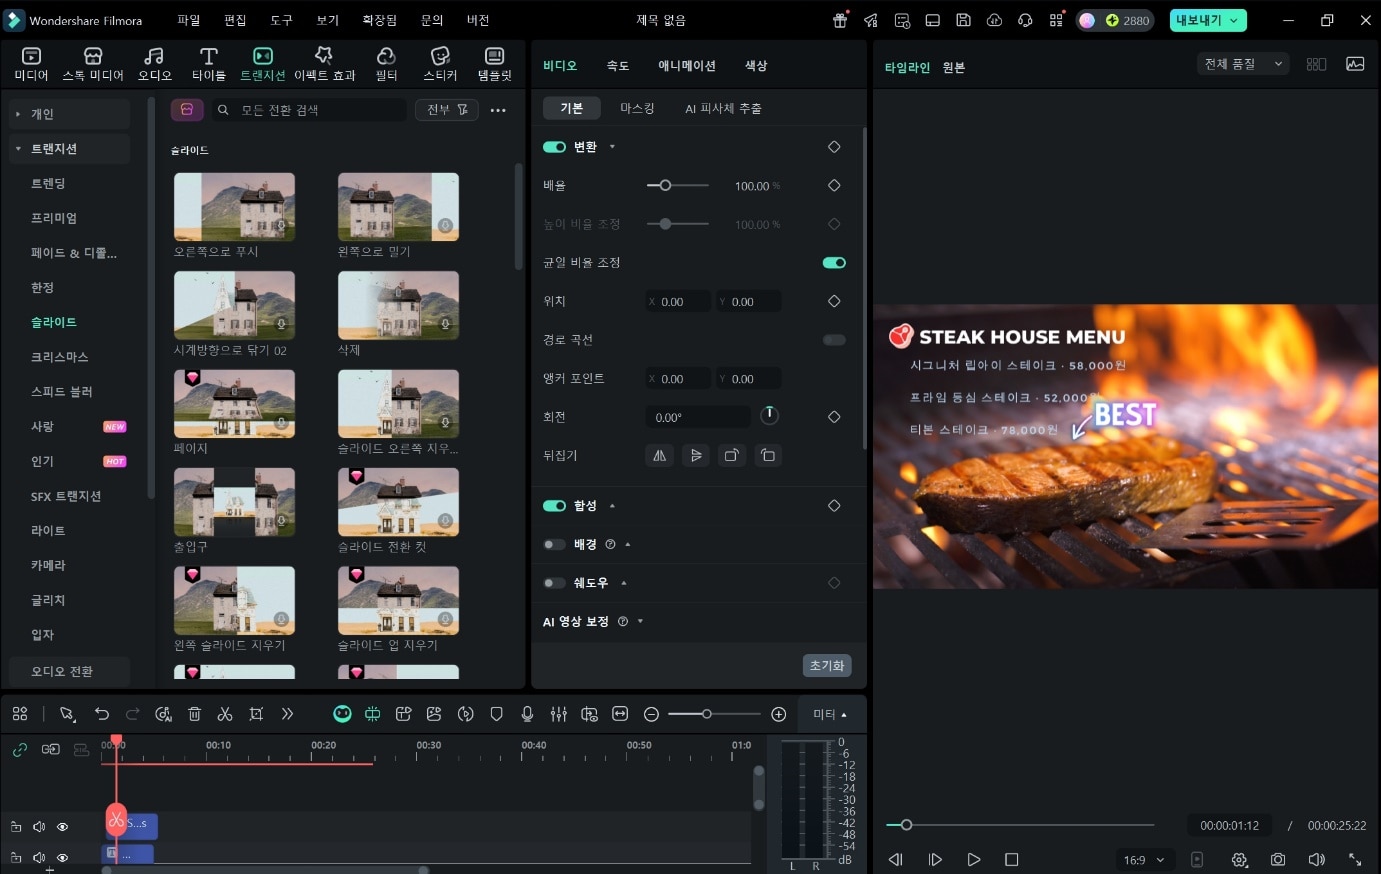
Task: Click the 배율 scale slider handle
Action: [665, 186]
